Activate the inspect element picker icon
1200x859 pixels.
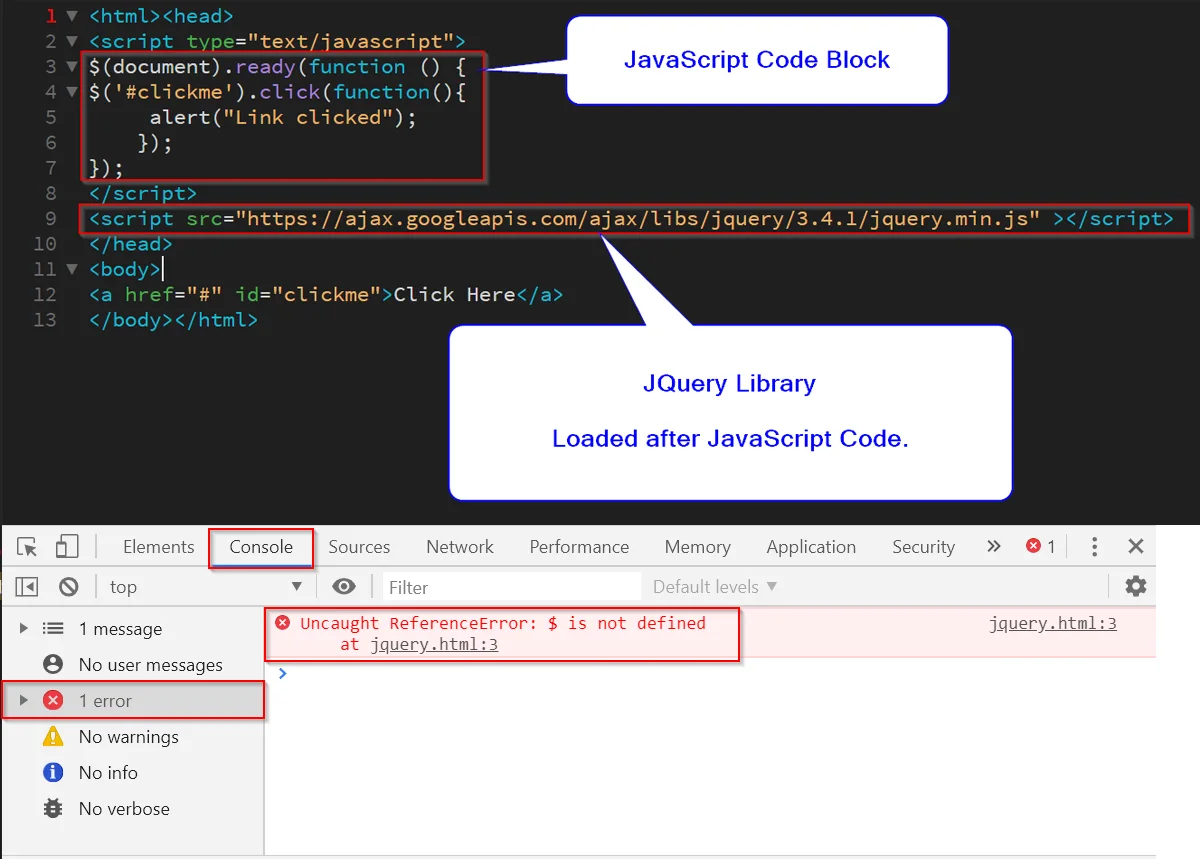tap(28, 547)
